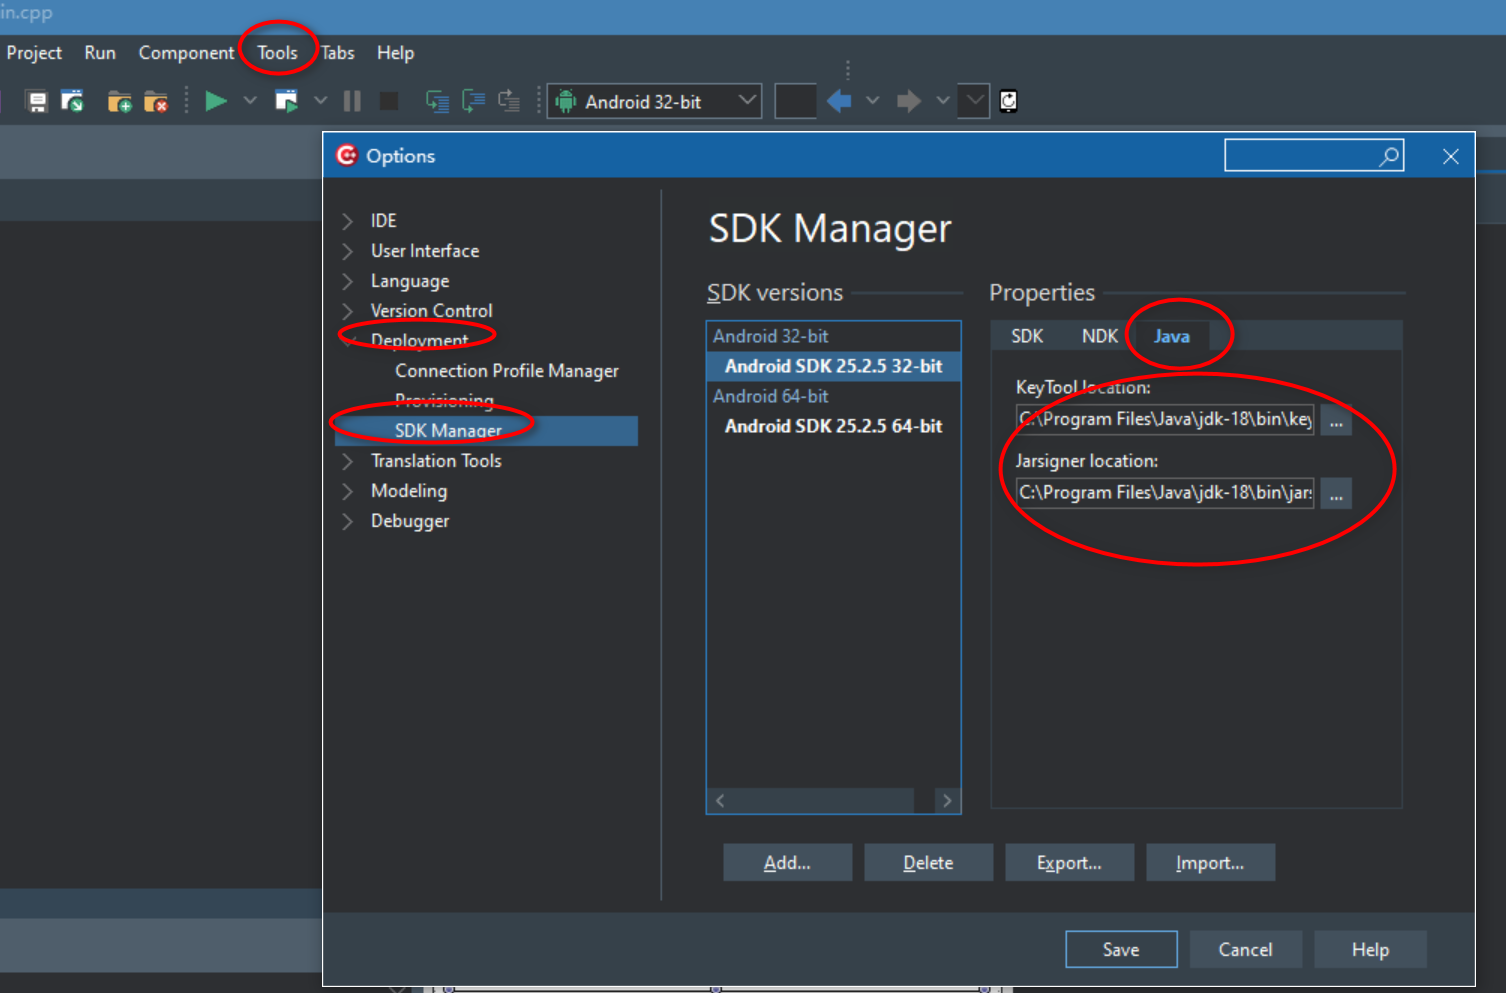Switch to the NDK properties tab
This screenshot has width=1506, height=993.
click(x=1099, y=336)
